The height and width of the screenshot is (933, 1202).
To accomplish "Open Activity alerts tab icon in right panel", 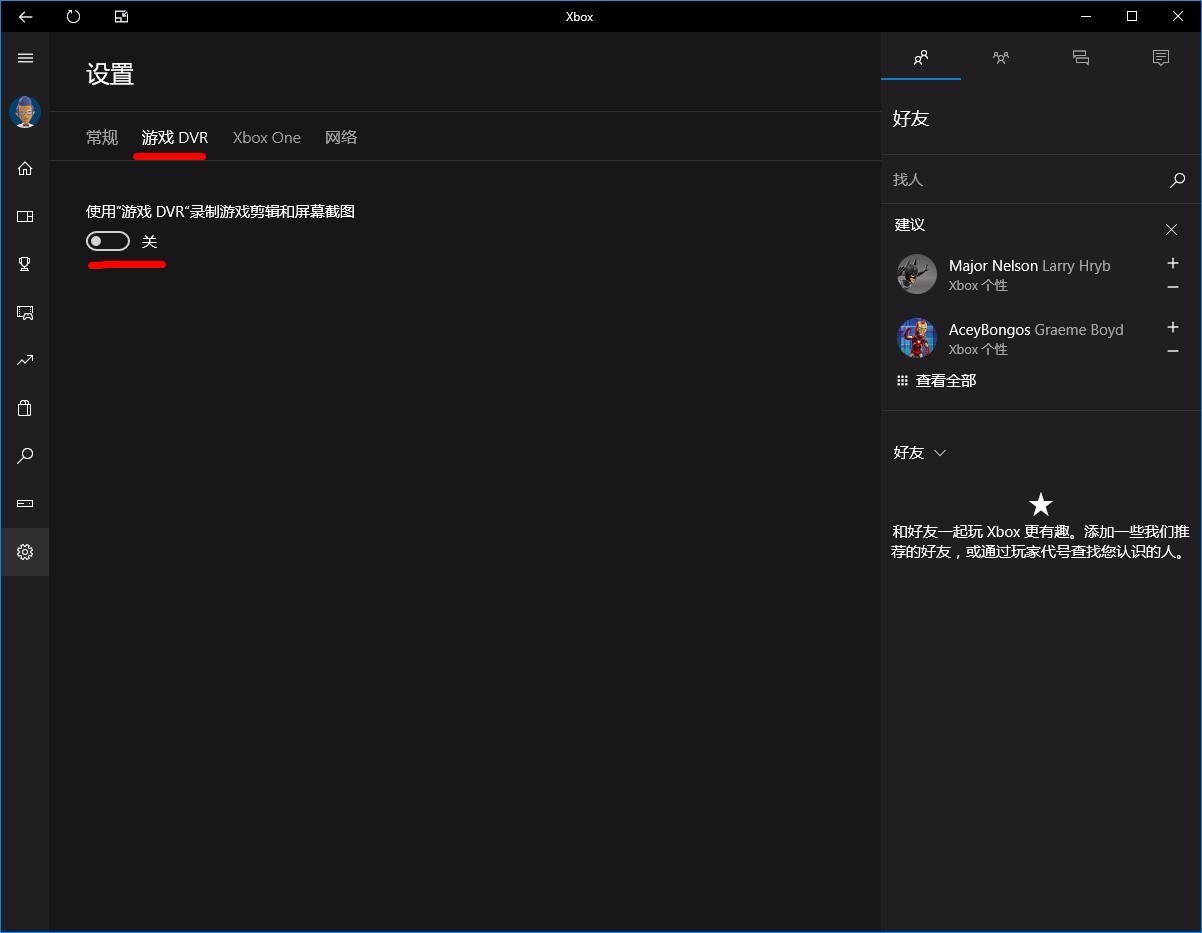I will (x=1161, y=57).
